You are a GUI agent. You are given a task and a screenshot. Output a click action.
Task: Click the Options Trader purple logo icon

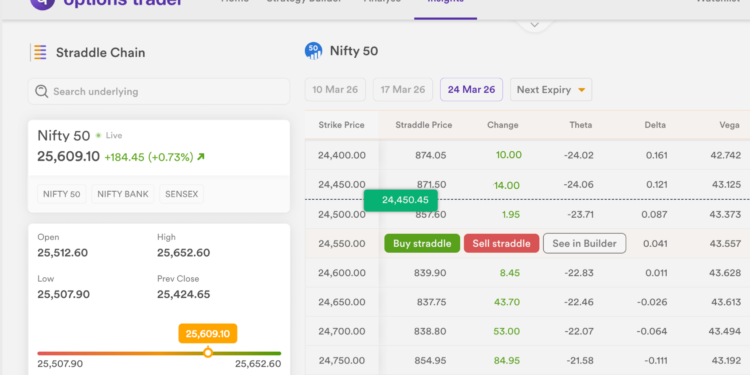[43, 5]
